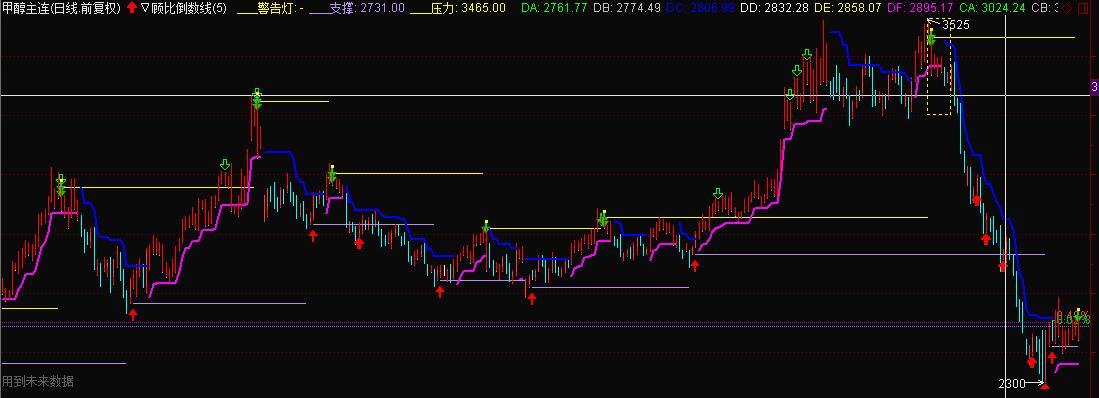Click the CA: 3024.24 readout
This screenshot has height=398, width=1099.
pos(992,8)
